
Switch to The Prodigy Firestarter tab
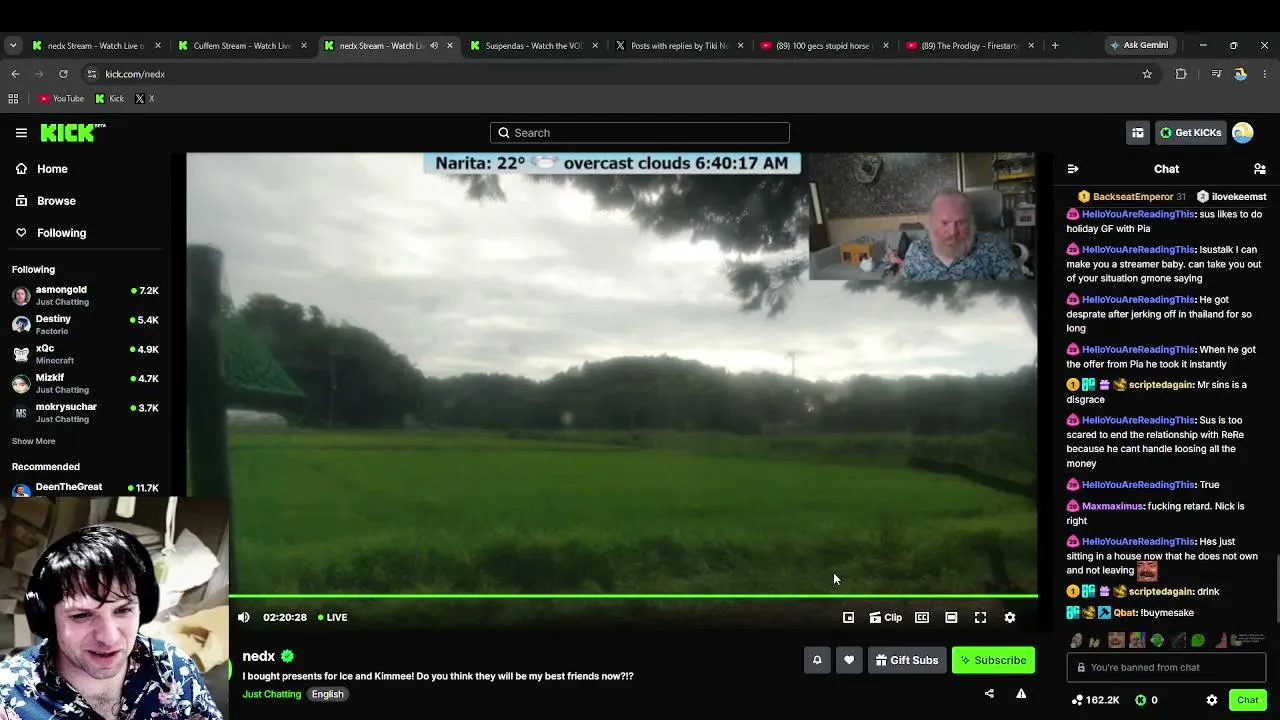tap(970, 45)
